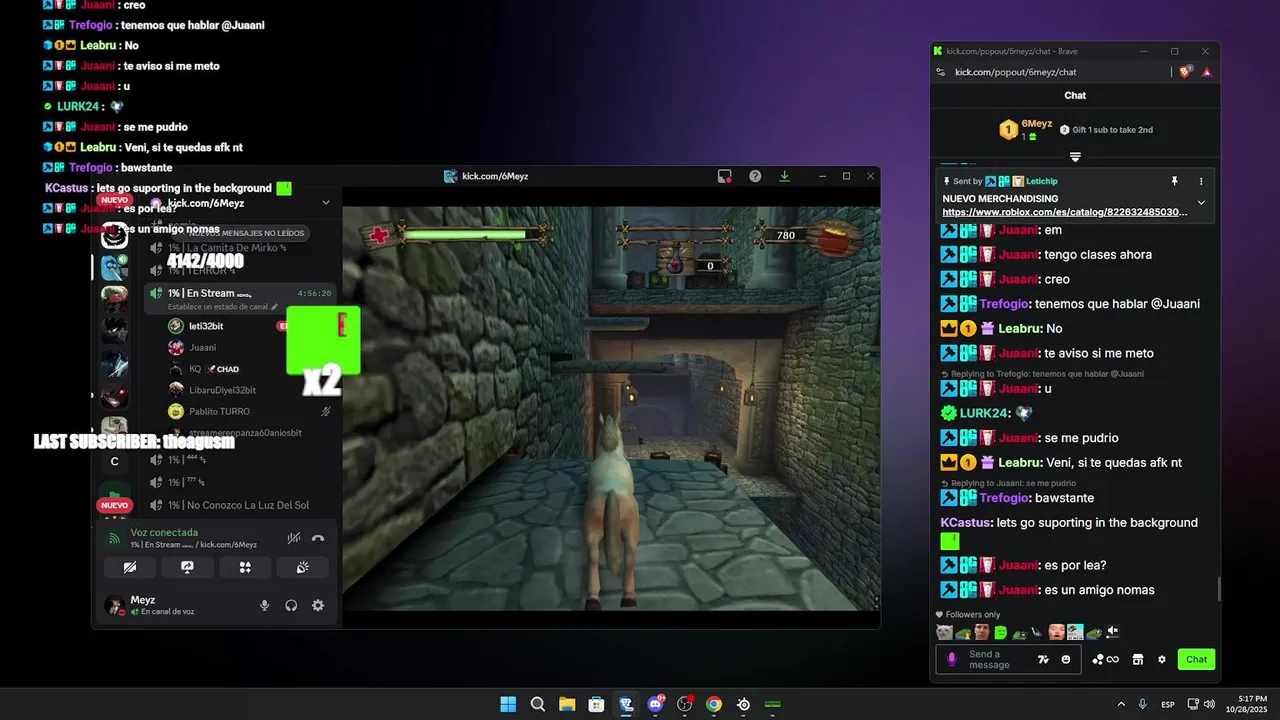
Task: Unpin message using pin icon
Action: point(1175,181)
